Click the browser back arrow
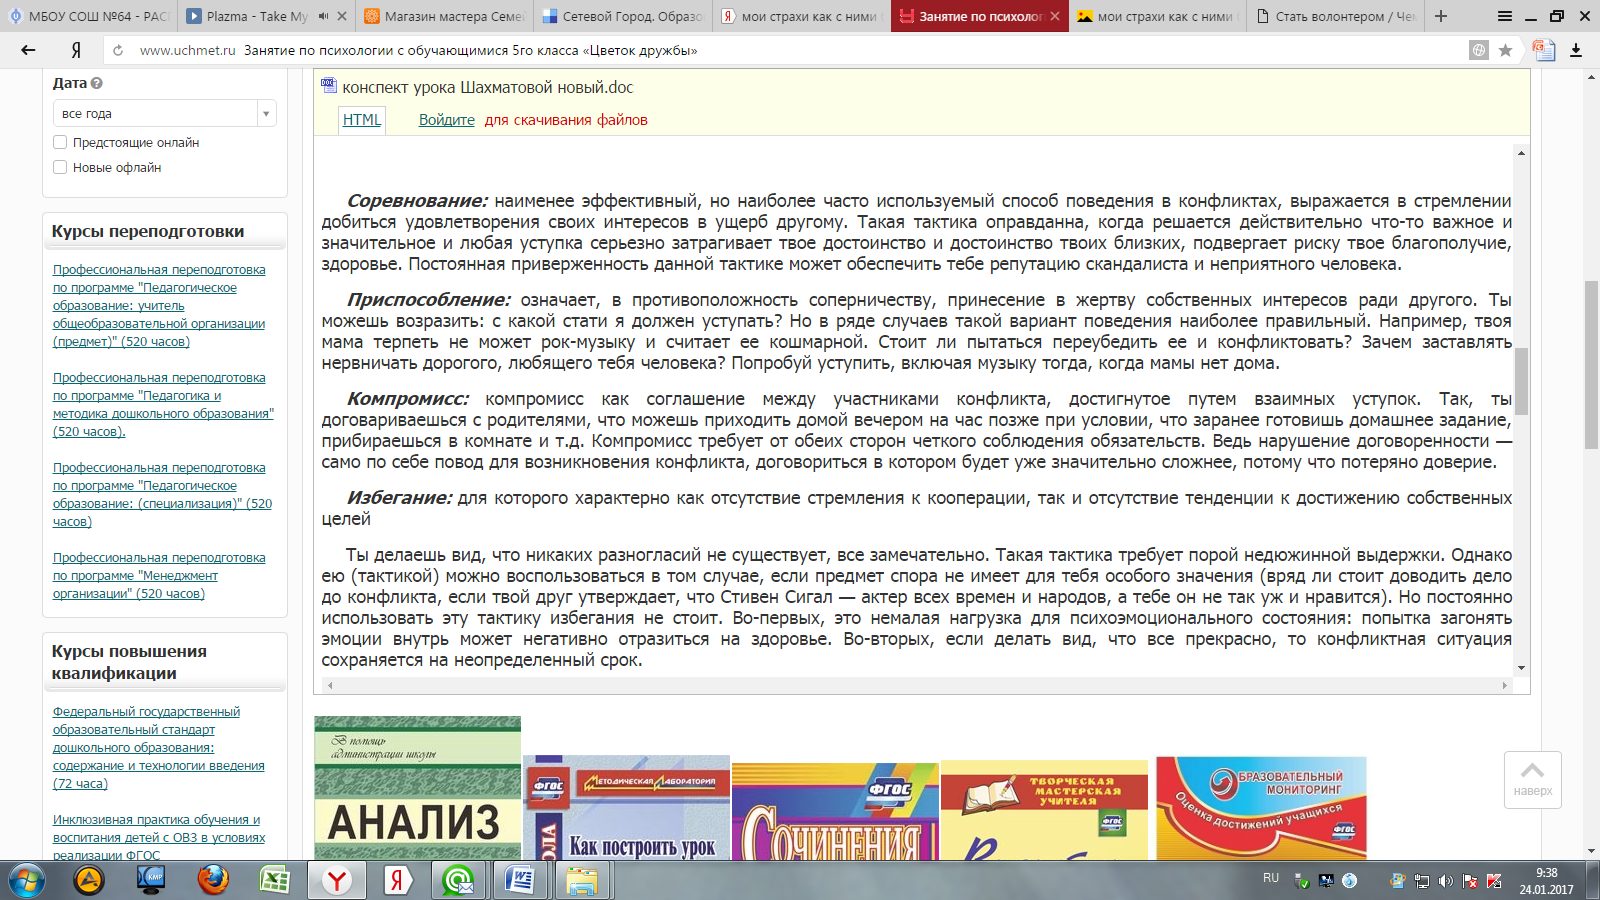Image resolution: width=1600 pixels, height=900 pixels. point(28,50)
